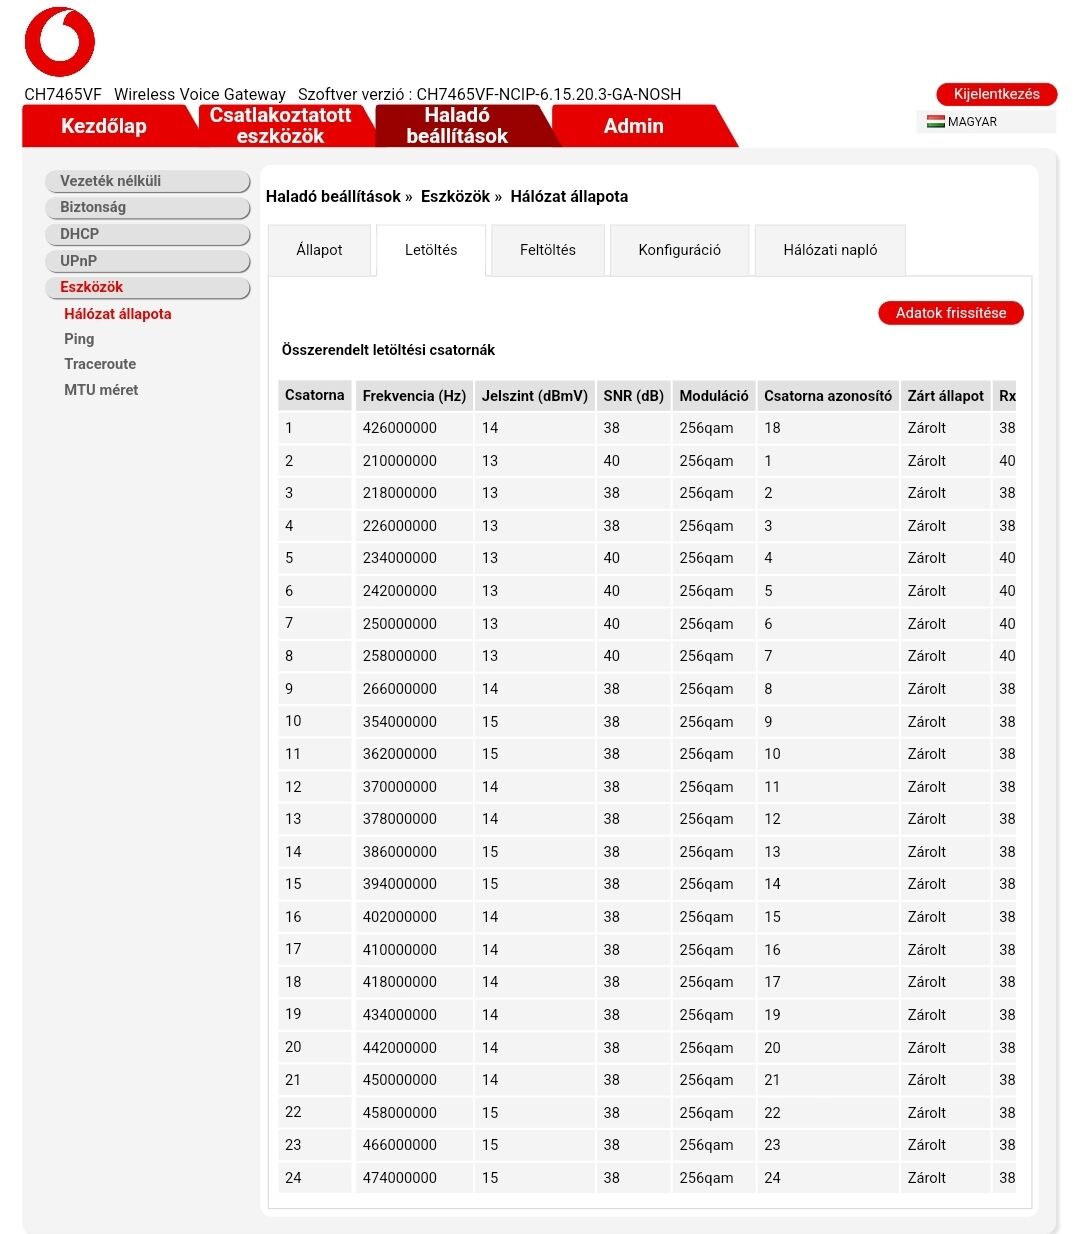This screenshot has width=1080, height=1234.
Task: Click frequency value 210000000
Action: [400, 461]
